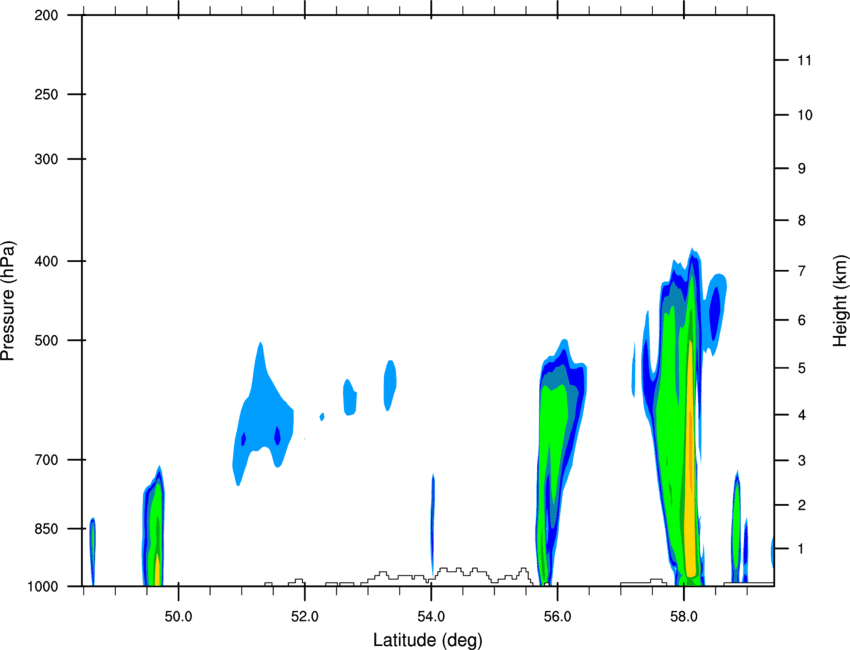Click the large light-blue patch near latitude 51
Screen dimensions: 850x650
[x=263, y=415]
